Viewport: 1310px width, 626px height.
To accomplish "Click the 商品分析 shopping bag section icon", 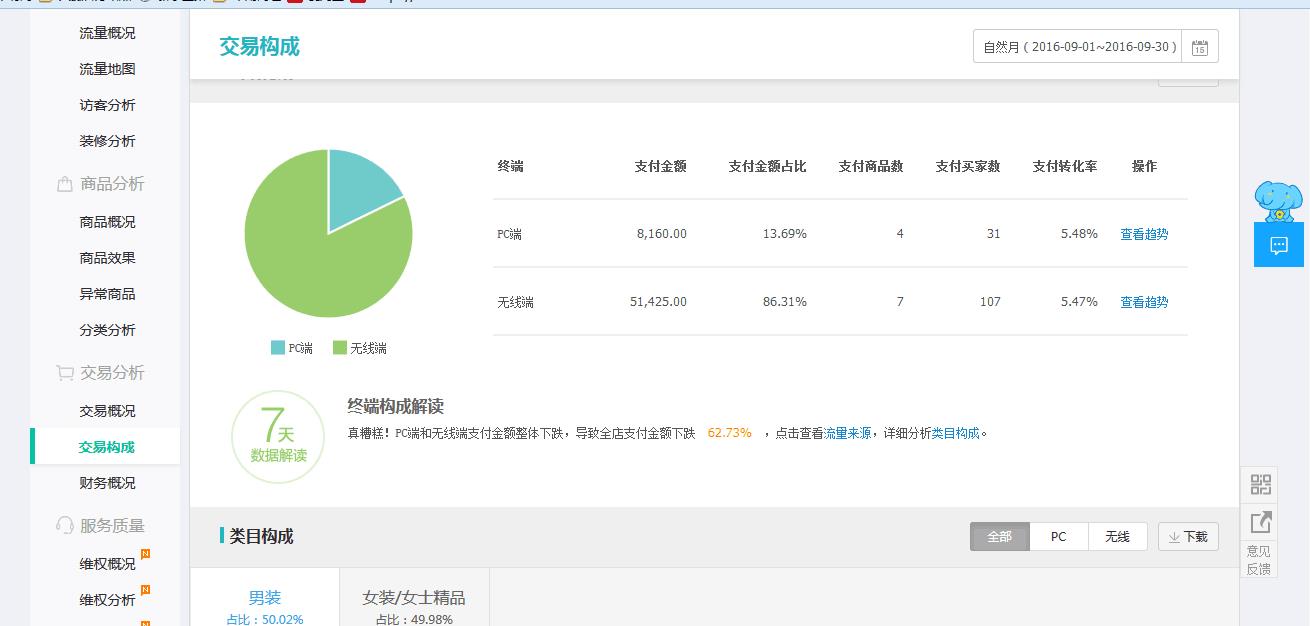I will click(64, 184).
